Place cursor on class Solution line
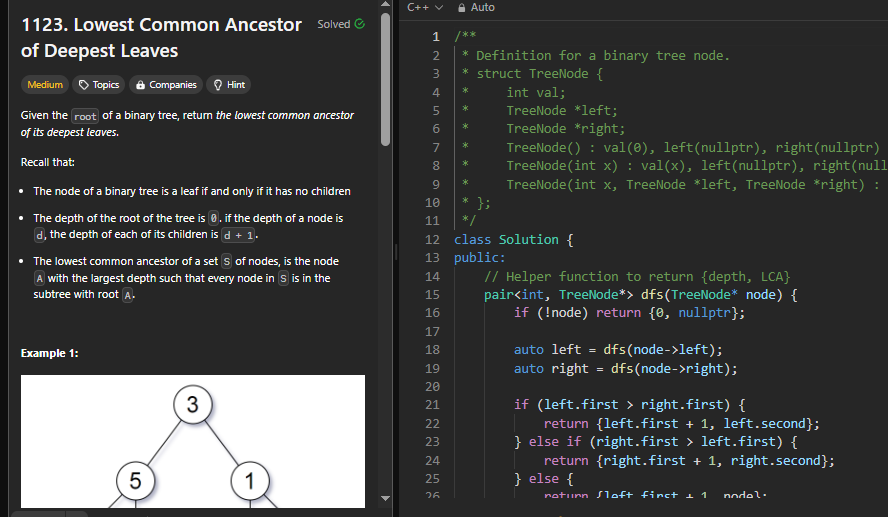Screen dimensions: 888x517 click(513, 240)
